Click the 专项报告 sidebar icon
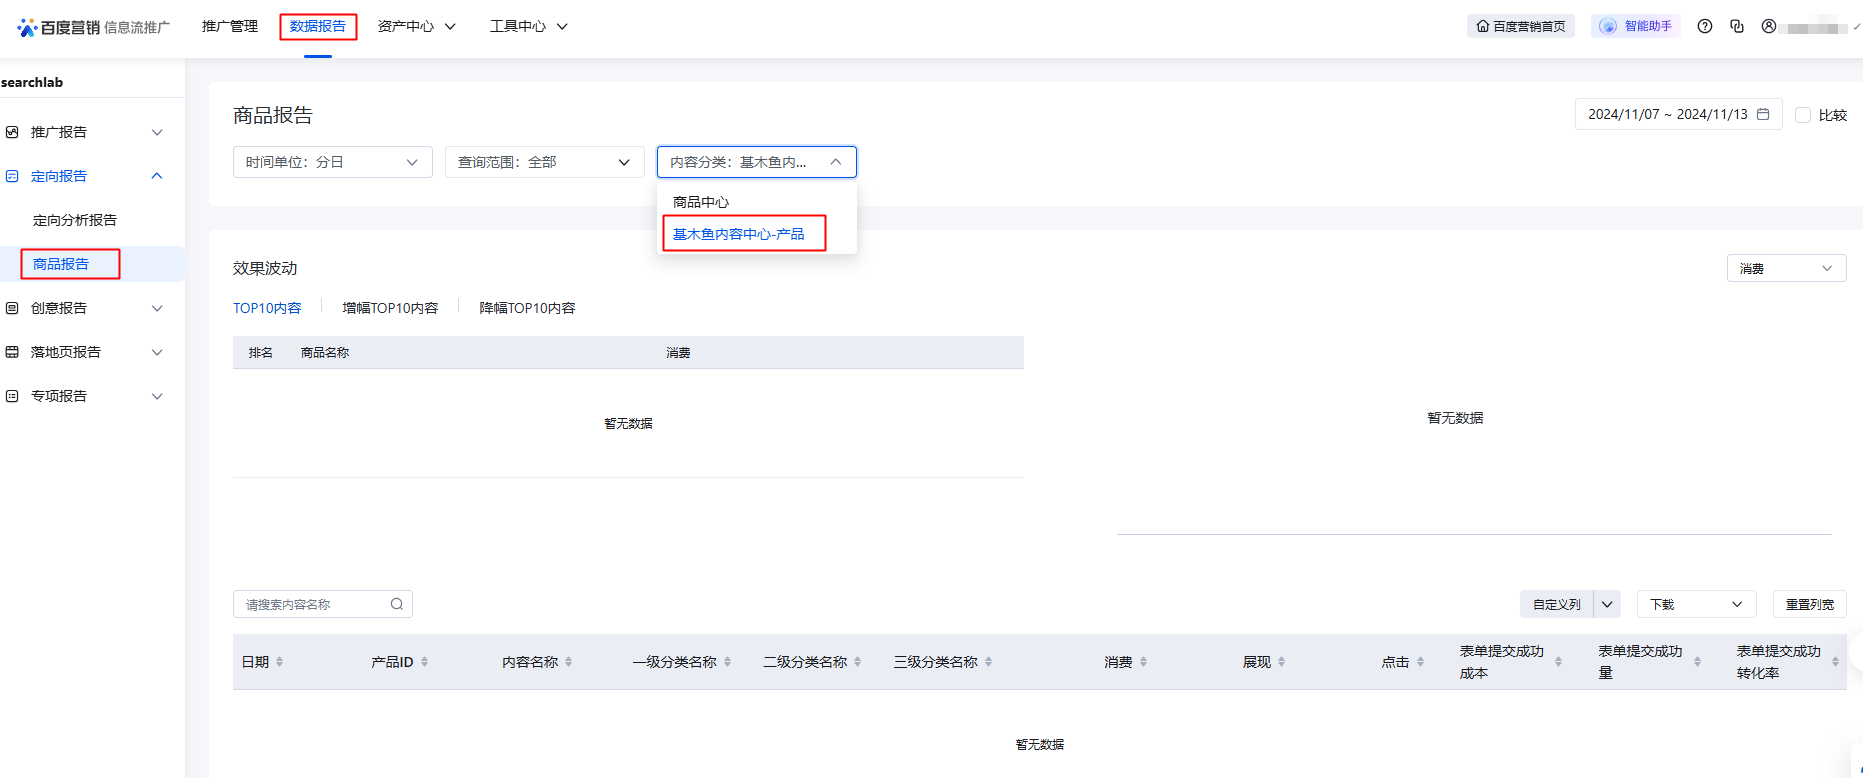 [x=12, y=396]
